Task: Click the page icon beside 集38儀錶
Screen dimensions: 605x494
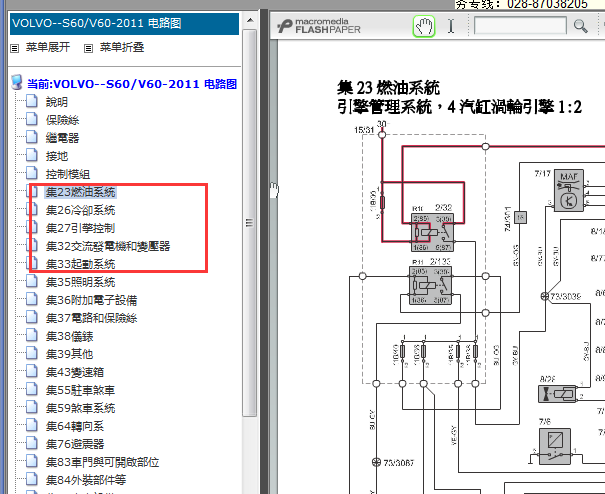Action: click(x=32, y=335)
